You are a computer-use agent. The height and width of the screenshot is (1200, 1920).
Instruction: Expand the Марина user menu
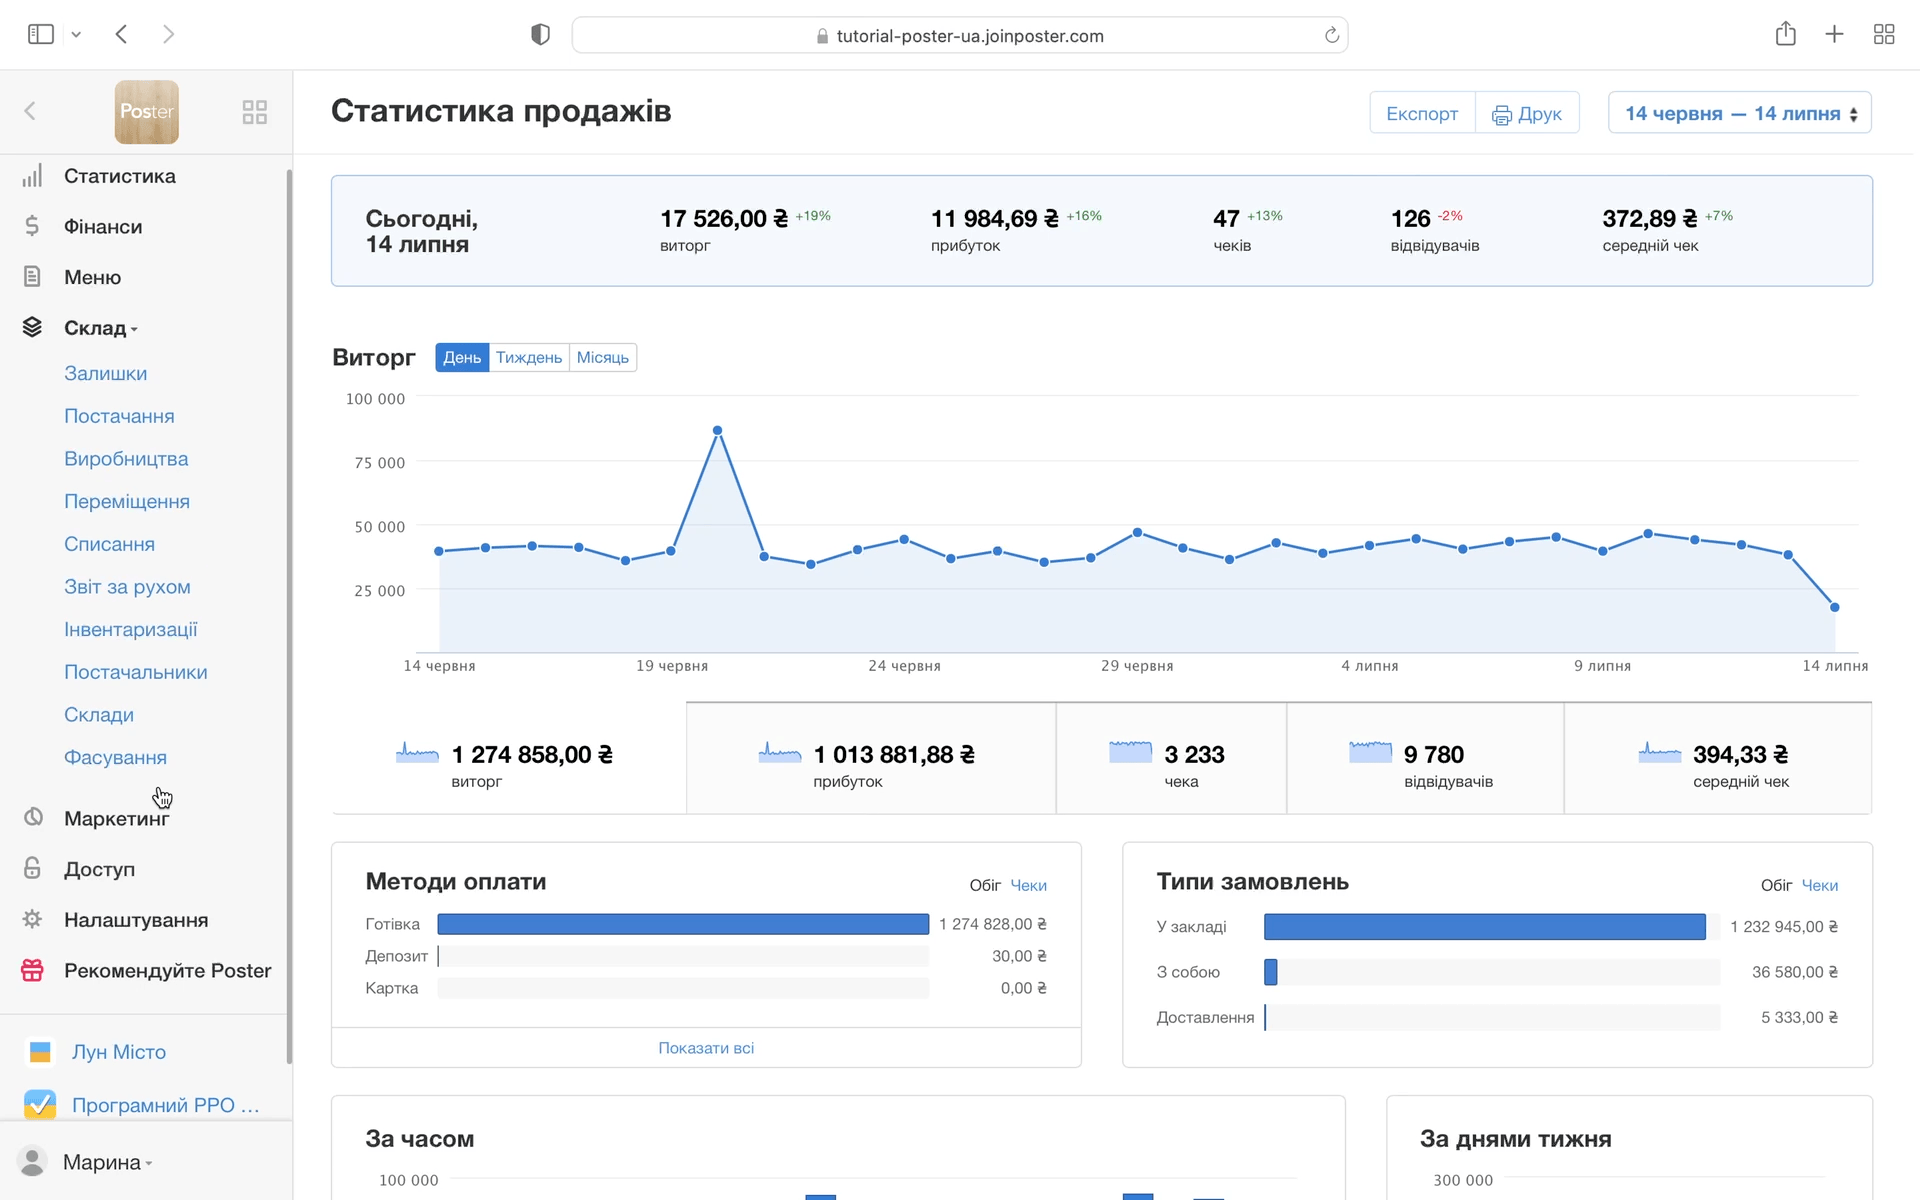(x=106, y=1162)
